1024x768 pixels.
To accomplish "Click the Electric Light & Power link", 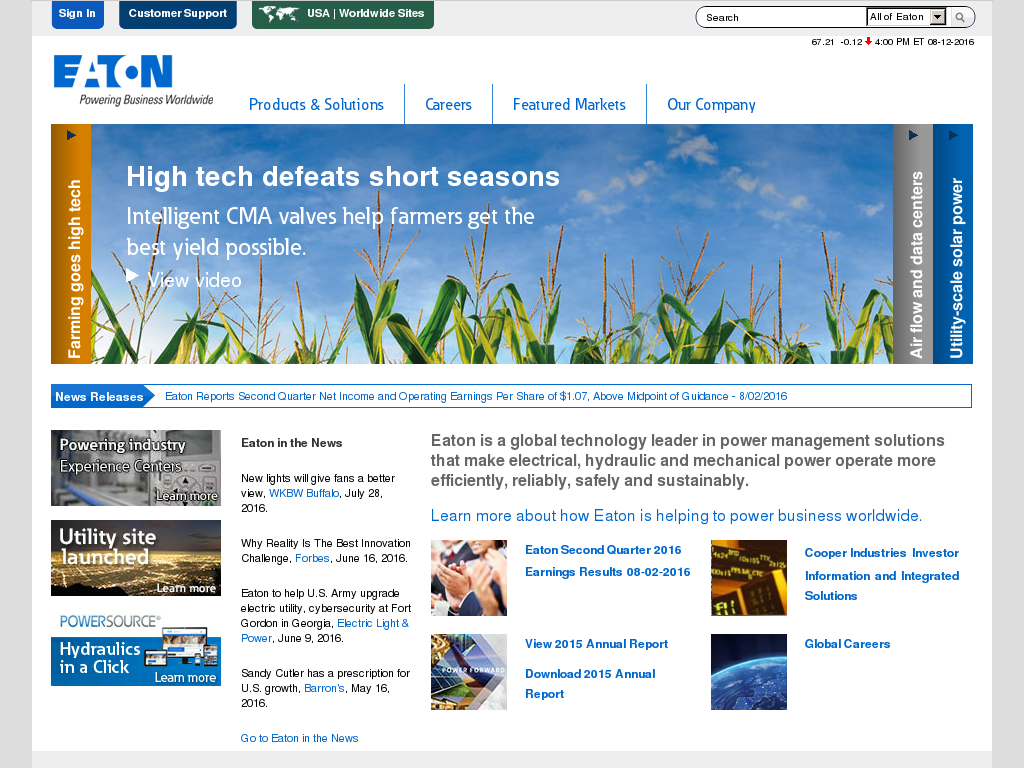I will pos(325,631).
